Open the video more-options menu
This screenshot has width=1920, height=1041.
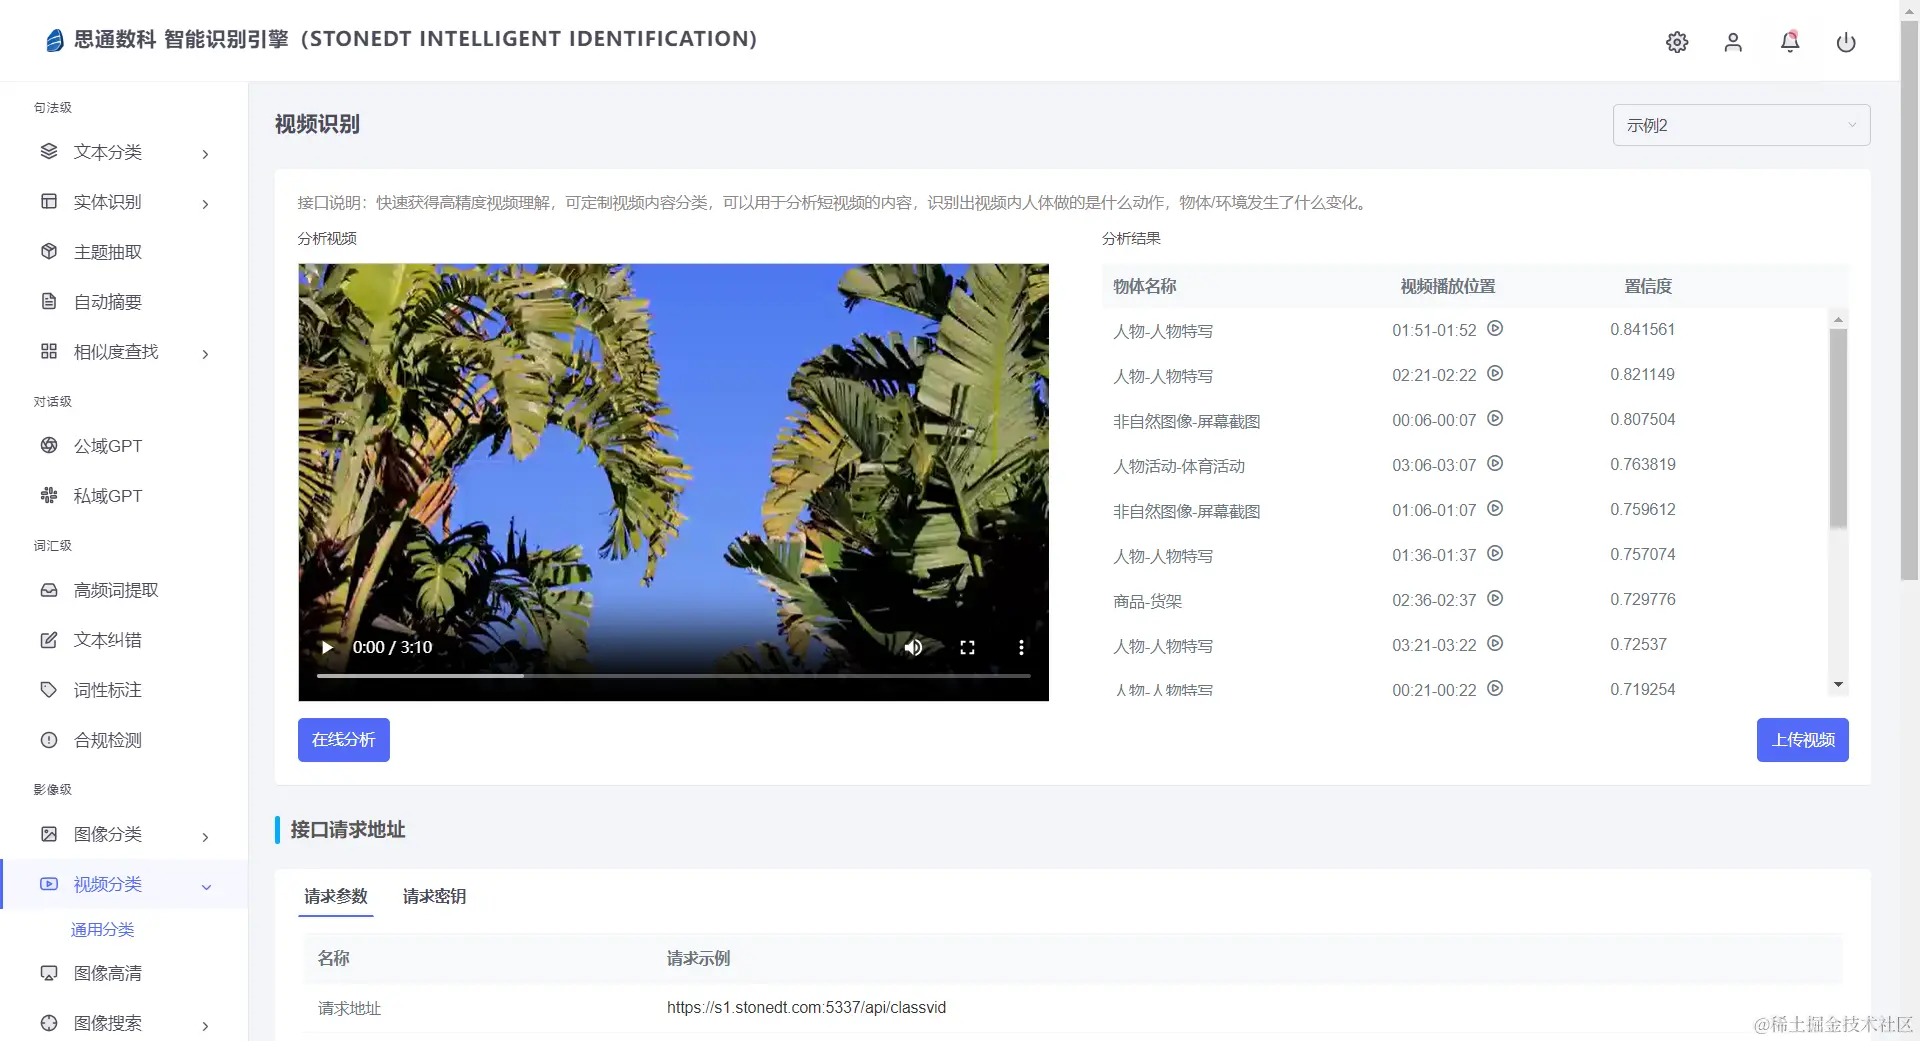(1021, 647)
